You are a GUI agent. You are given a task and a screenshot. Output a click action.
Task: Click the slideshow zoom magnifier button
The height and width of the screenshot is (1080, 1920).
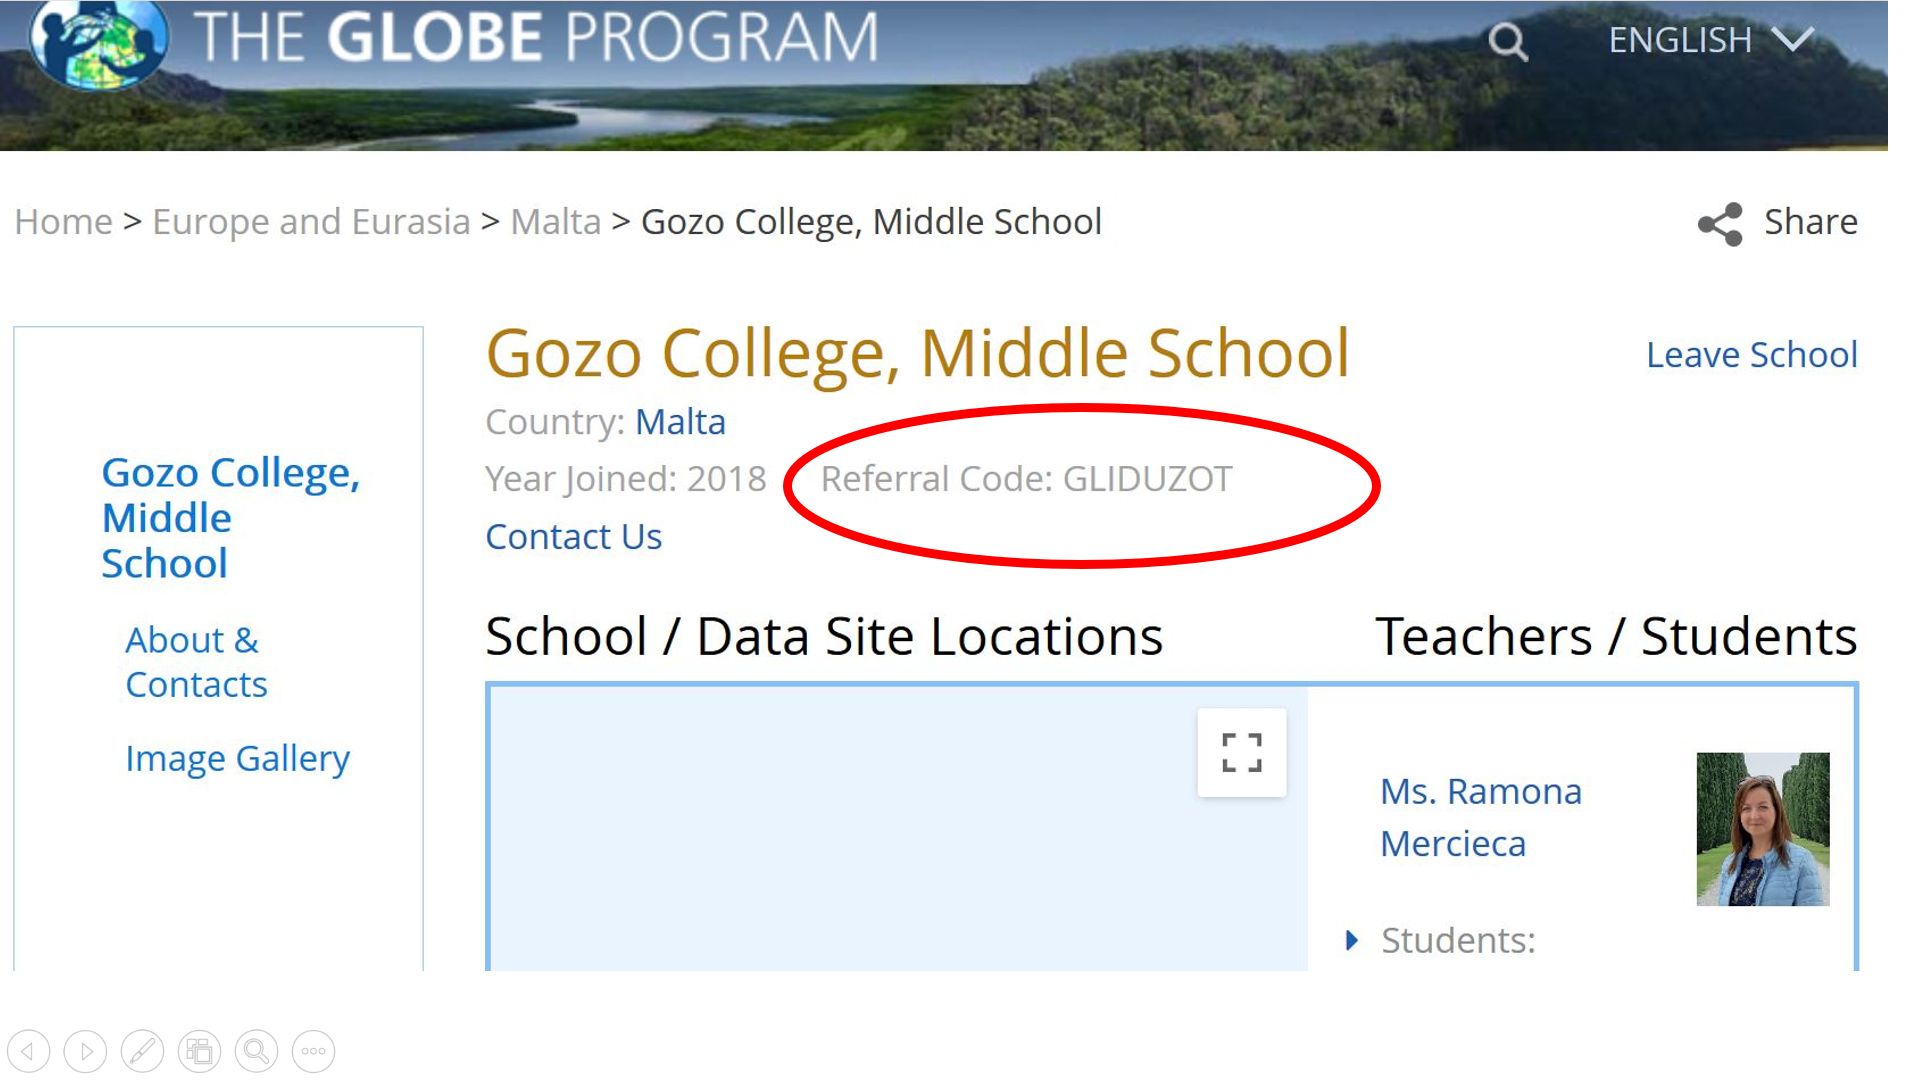click(256, 1051)
